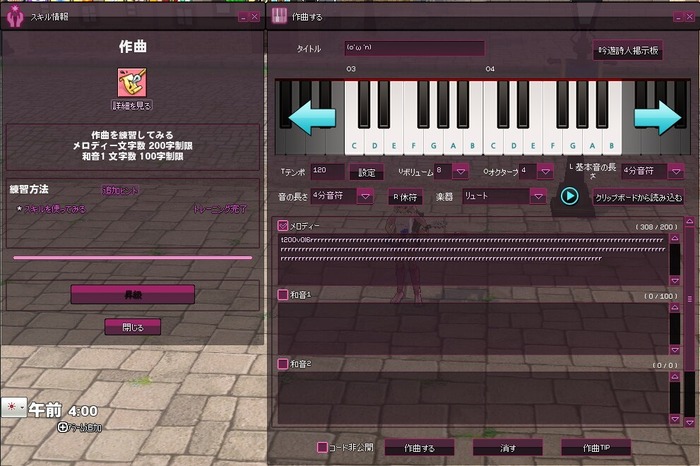Image resolution: width=700 pixels, height=466 pixels.
Task: Open the 追加ヒント additional hint link
Action: (121, 190)
